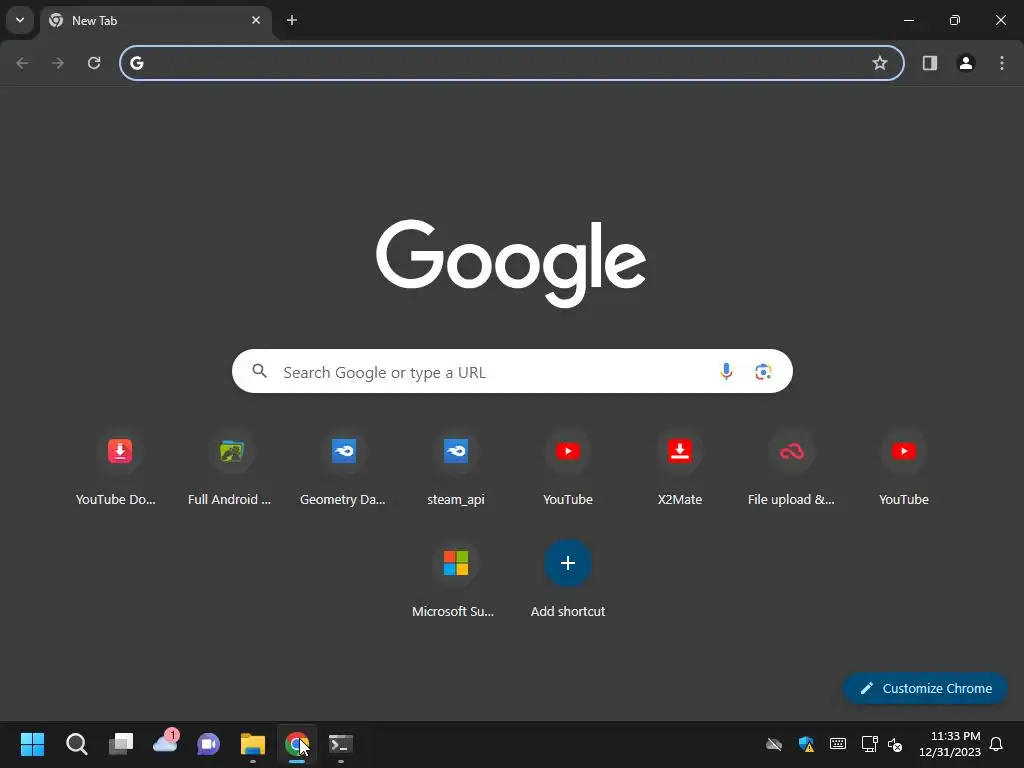The width and height of the screenshot is (1024, 768).
Task: Open the Chrome three-dot menu
Action: click(x=1002, y=63)
